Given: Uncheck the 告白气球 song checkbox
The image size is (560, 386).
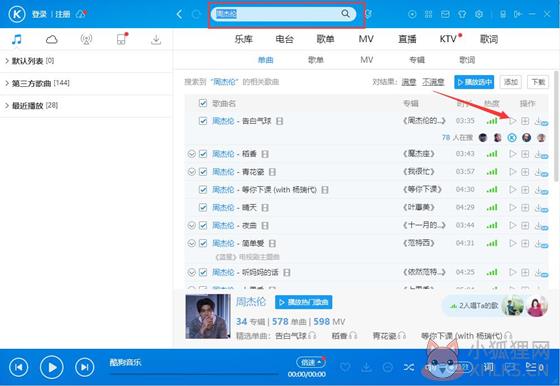Looking at the screenshot, I should click(x=203, y=121).
